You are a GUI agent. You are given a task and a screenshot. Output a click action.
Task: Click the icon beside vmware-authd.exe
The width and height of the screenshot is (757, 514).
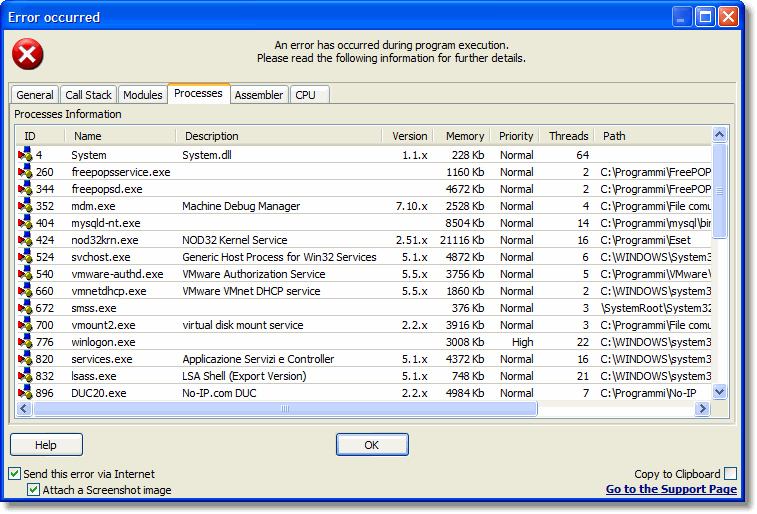tap(25, 274)
